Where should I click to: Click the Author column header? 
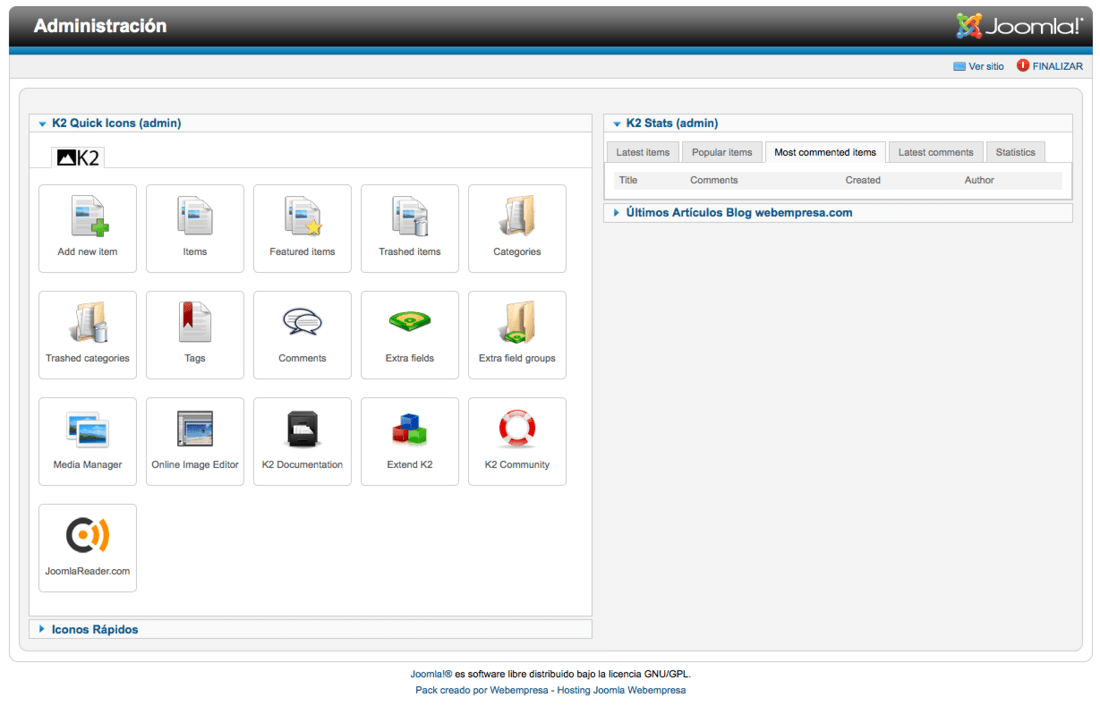coord(979,180)
